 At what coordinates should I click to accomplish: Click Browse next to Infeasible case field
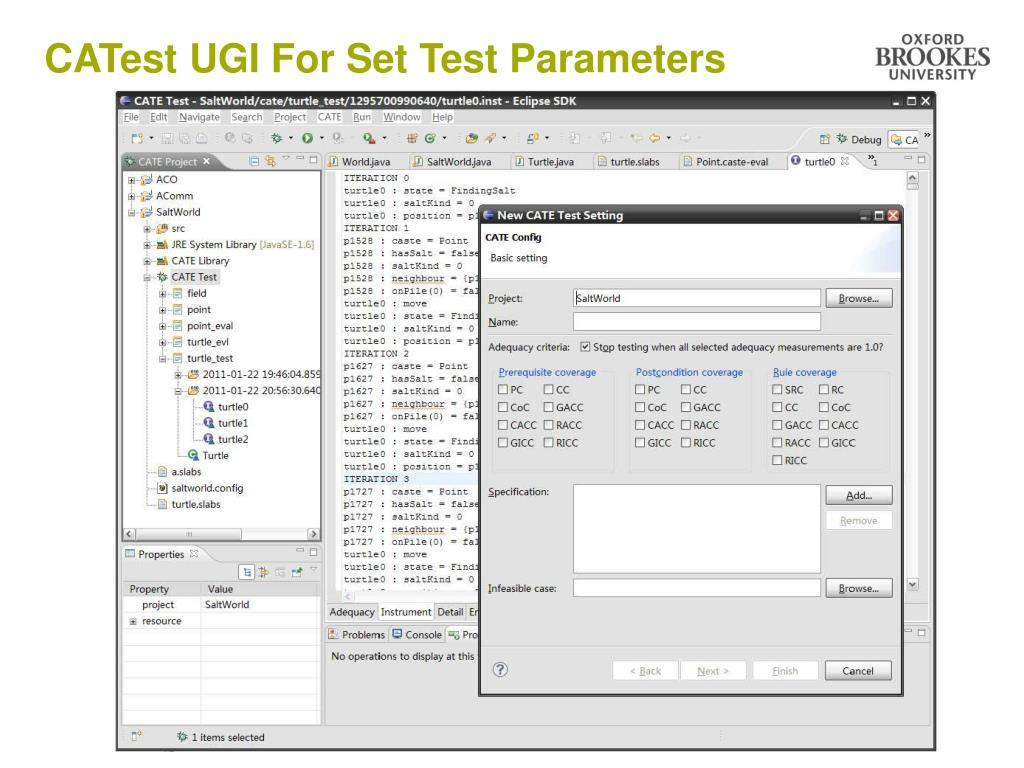[x=858, y=588]
